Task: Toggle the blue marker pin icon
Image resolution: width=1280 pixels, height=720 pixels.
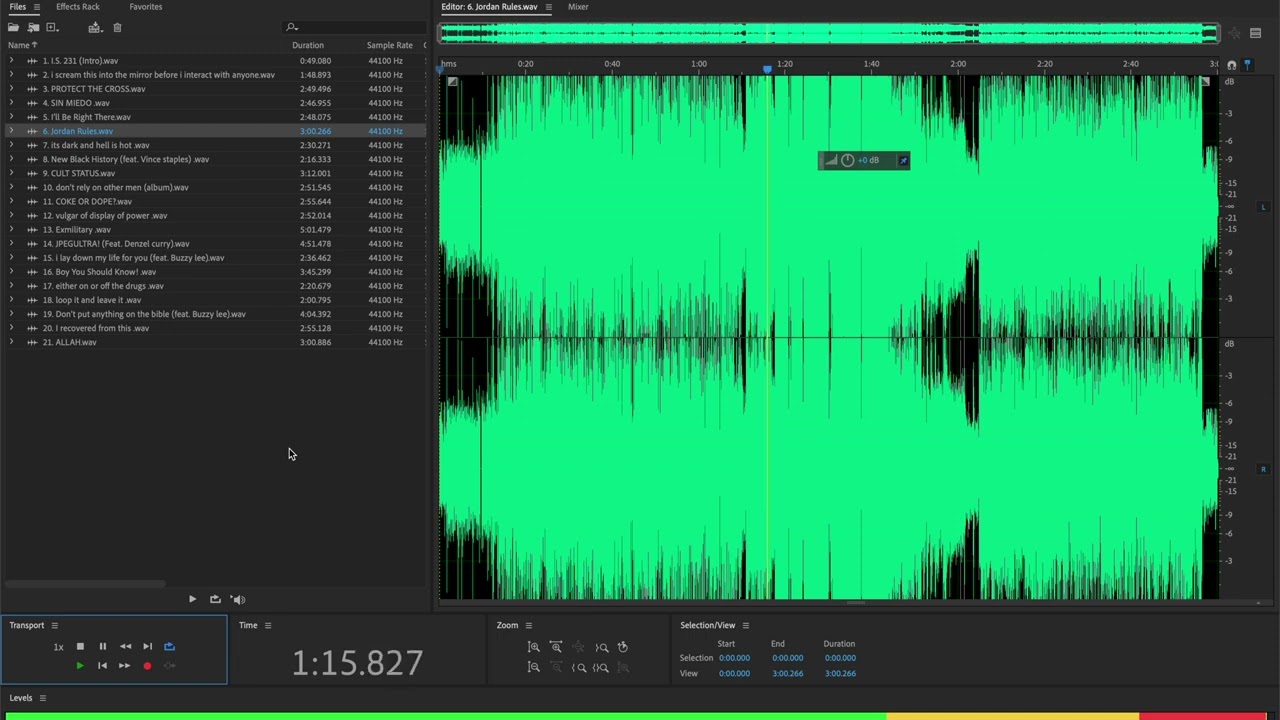Action: 1247,65
